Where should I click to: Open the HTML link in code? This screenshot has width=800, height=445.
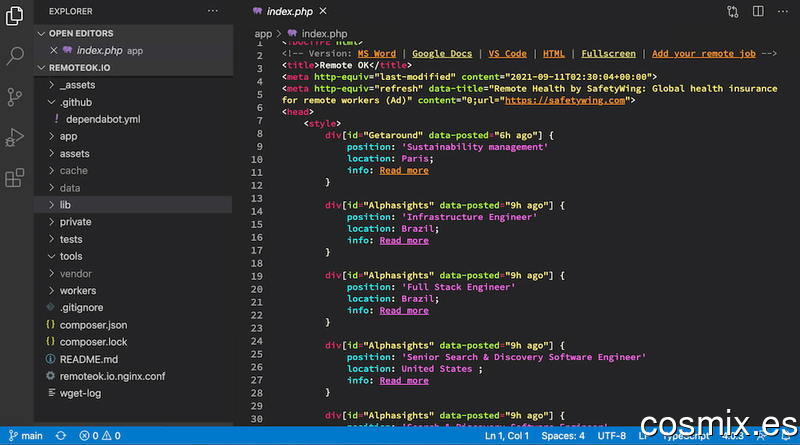pos(554,54)
